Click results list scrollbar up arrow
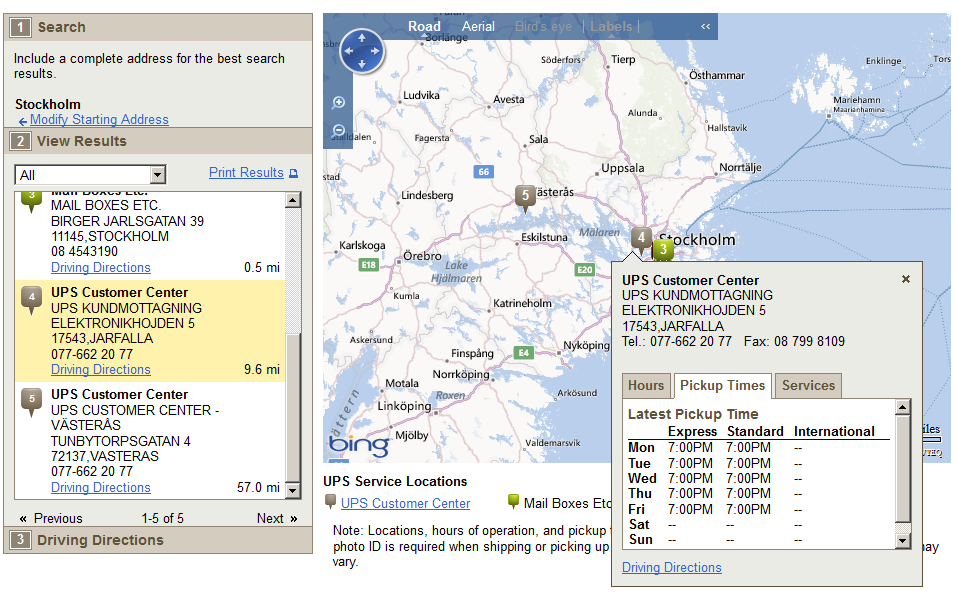The height and width of the screenshot is (594, 974). [x=293, y=200]
